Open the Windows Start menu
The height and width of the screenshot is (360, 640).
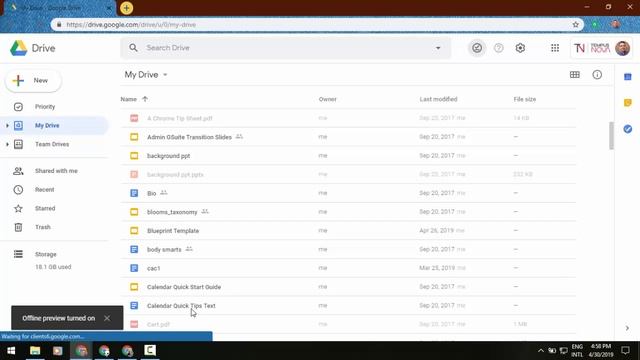click(11, 351)
